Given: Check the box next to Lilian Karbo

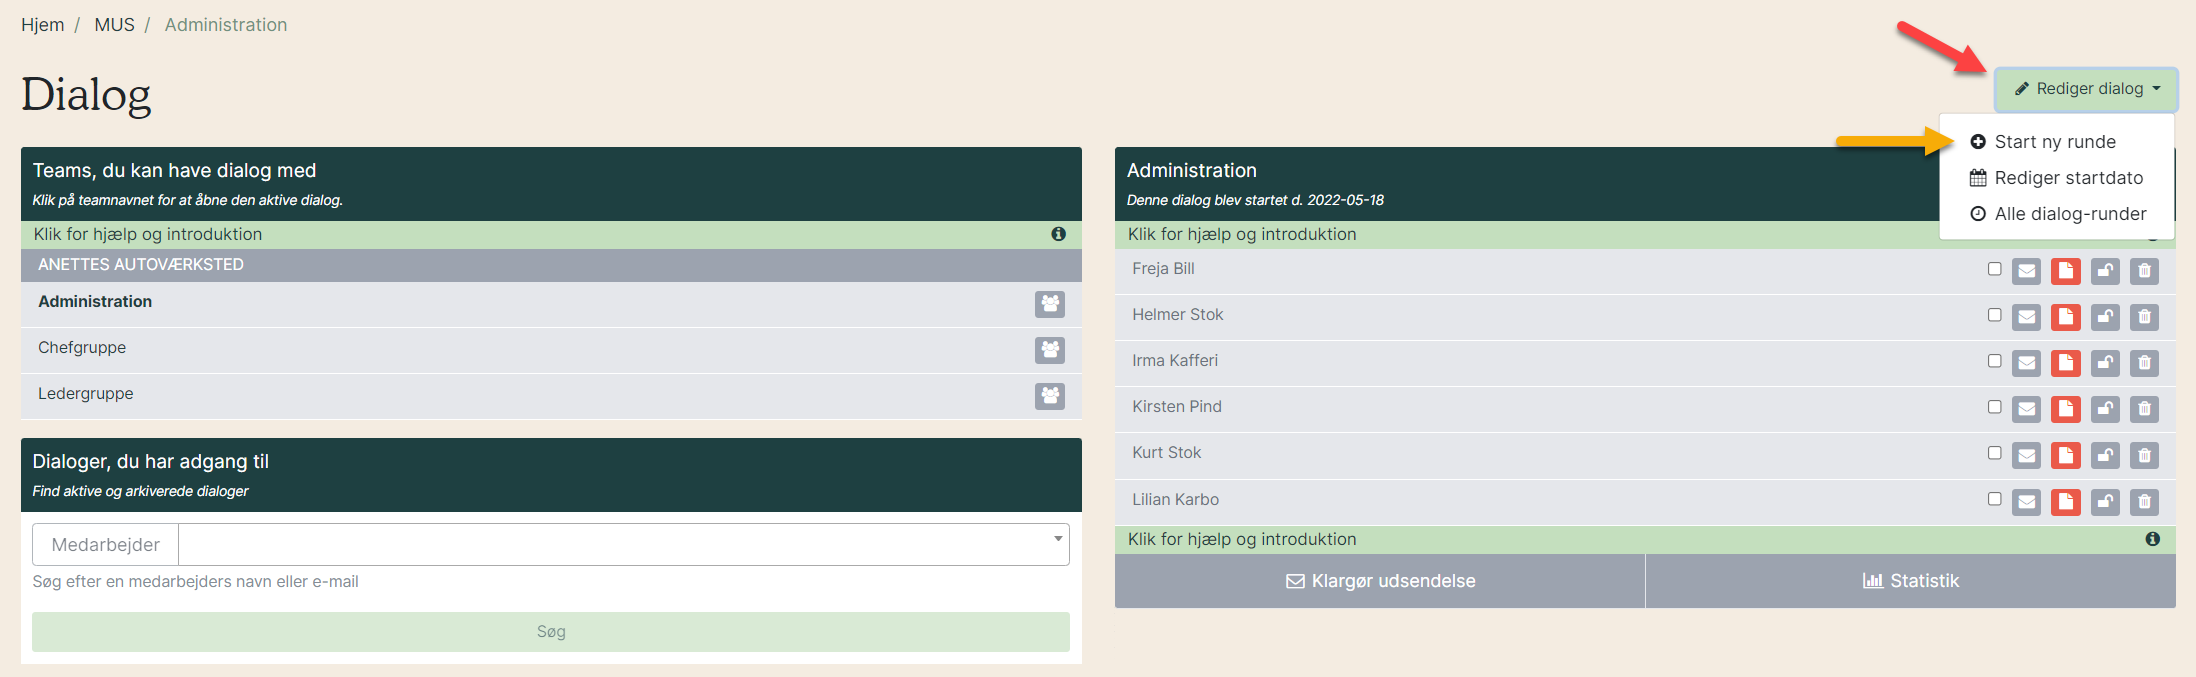Looking at the screenshot, I should click(1994, 499).
